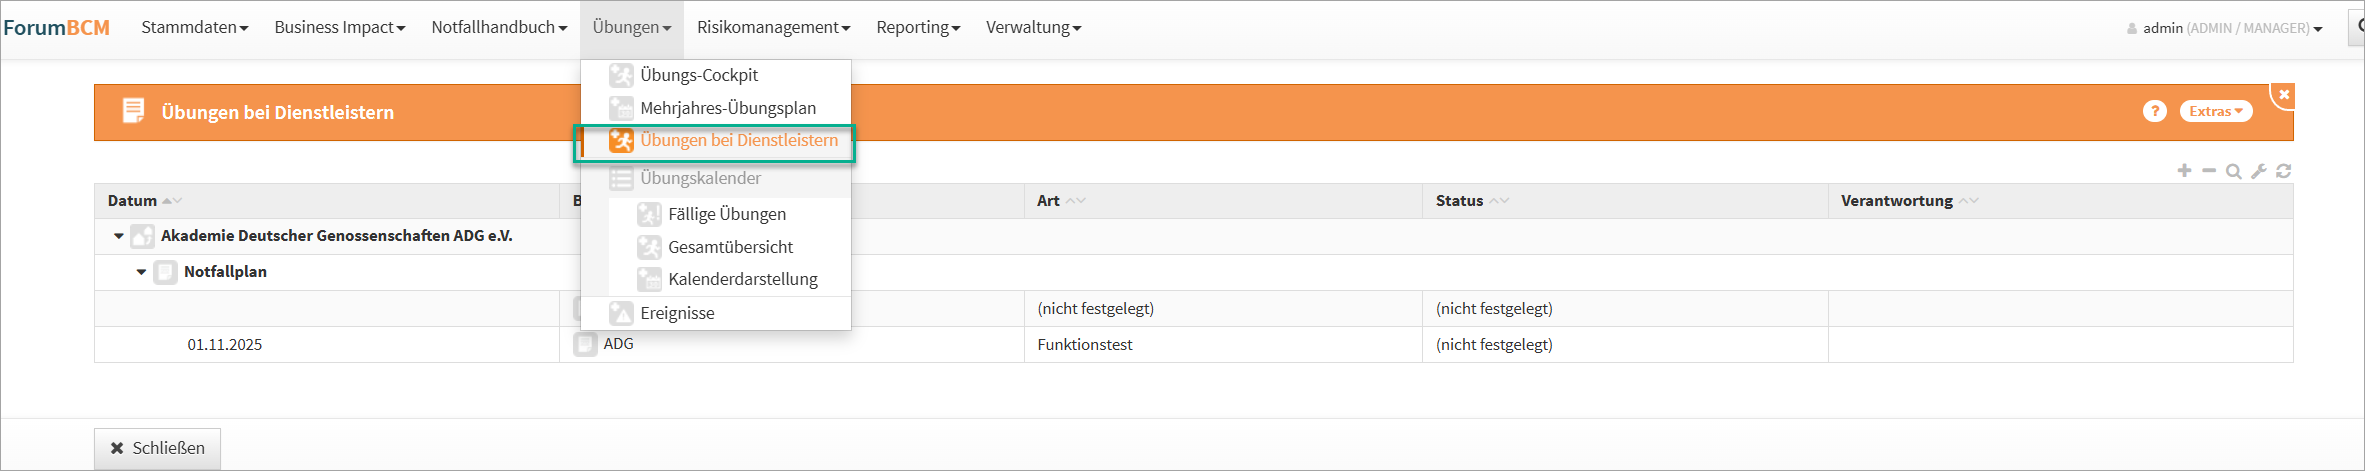Close the panel with the orange X
The image size is (2365, 471).
point(2284,95)
